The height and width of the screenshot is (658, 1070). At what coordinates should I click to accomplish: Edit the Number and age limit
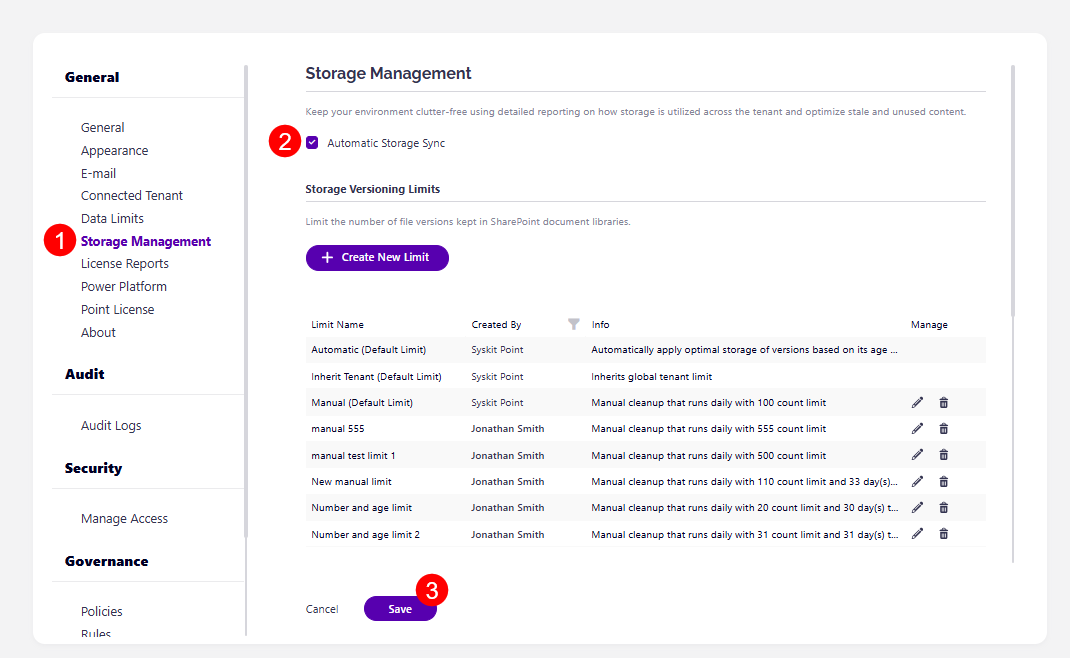[x=917, y=507]
